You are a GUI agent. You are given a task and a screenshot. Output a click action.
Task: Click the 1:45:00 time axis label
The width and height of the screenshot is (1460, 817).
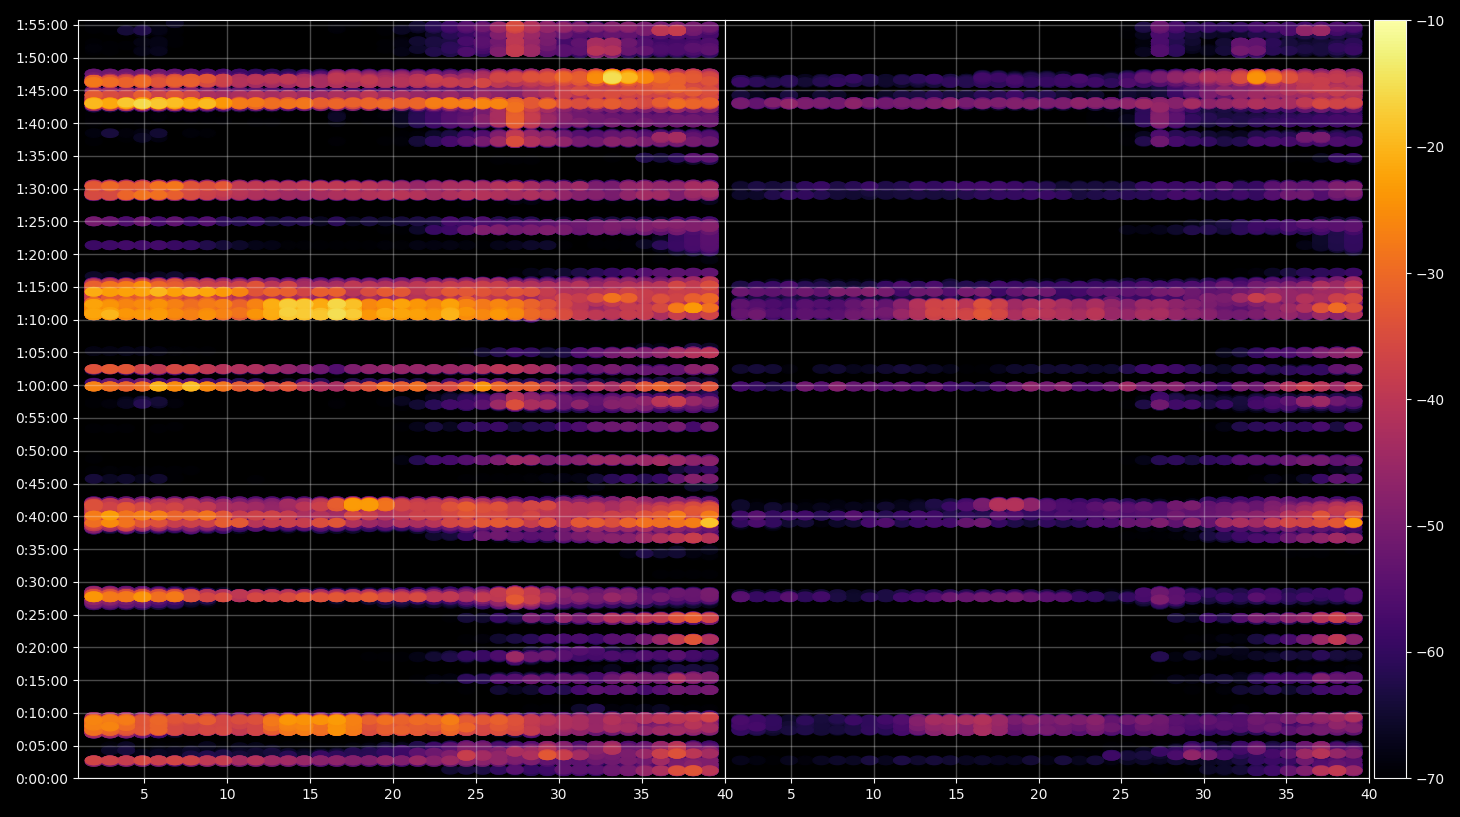tap(42, 91)
